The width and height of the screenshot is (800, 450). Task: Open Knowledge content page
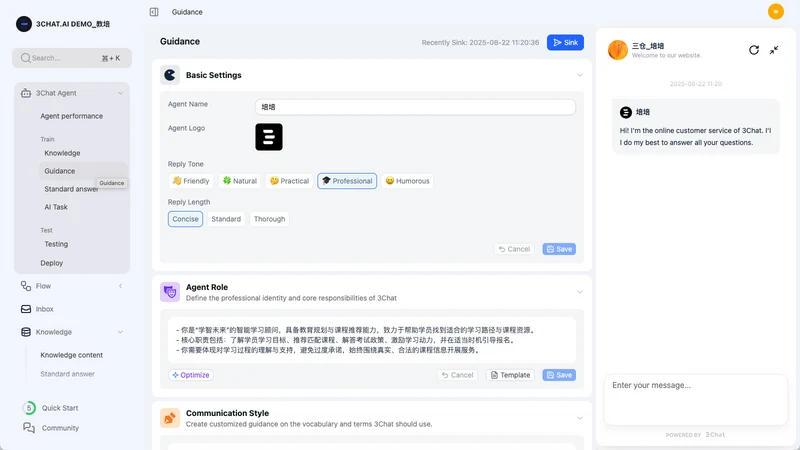71,355
